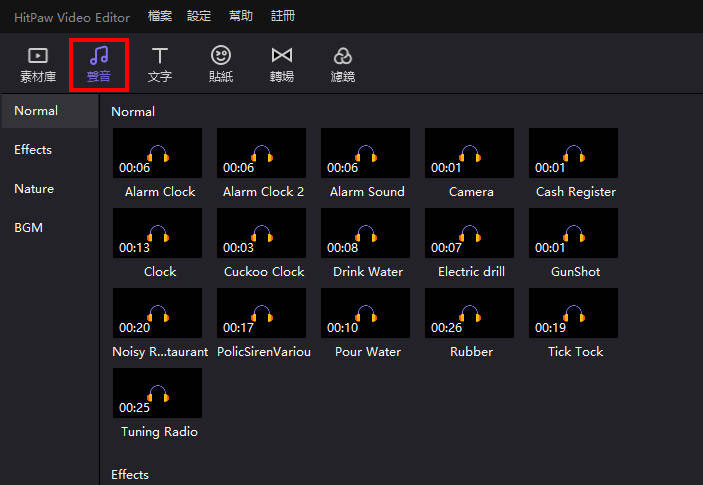Select the Noisy Restaurant sound thumbnail

click(x=157, y=313)
